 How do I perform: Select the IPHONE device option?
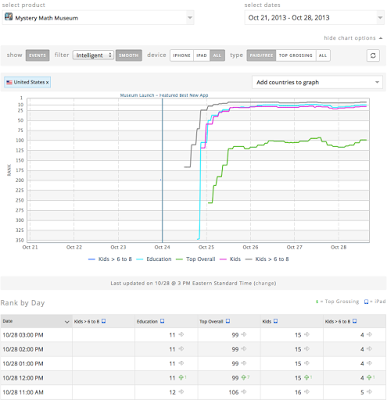pyautogui.click(x=182, y=55)
